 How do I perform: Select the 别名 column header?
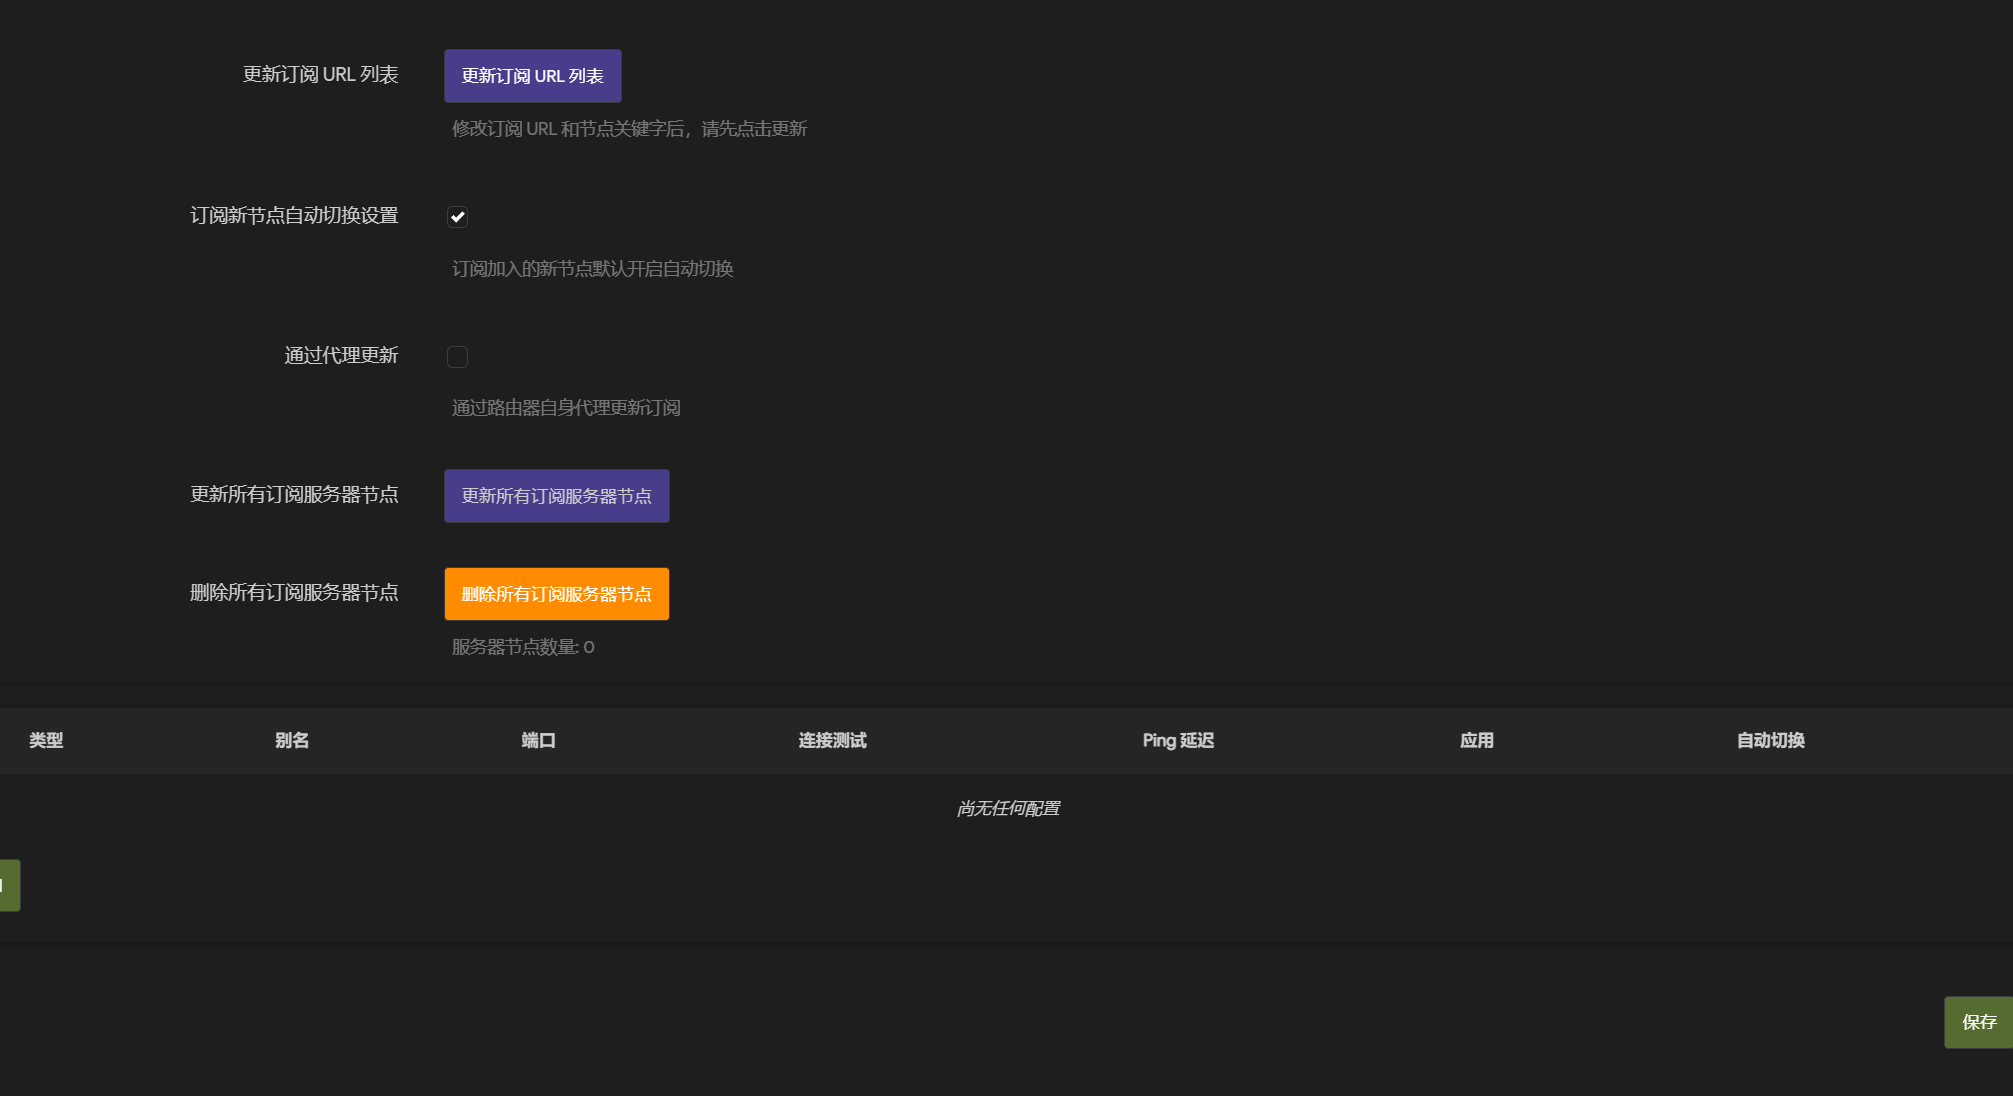[292, 740]
